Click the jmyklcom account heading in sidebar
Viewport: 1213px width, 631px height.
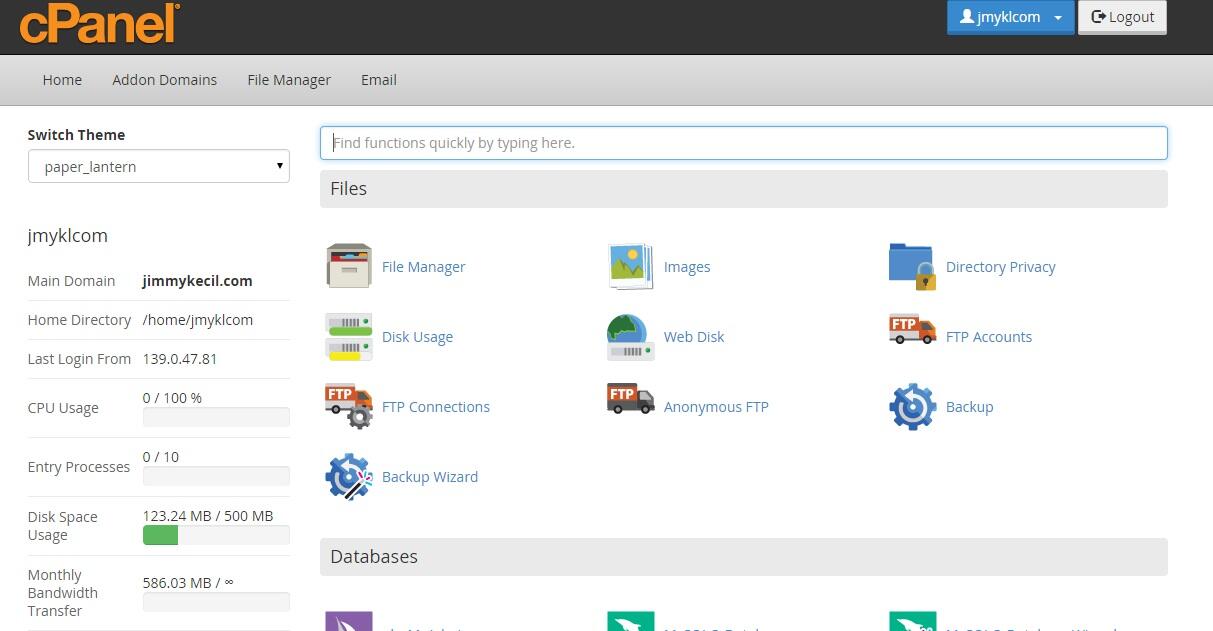(67, 236)
